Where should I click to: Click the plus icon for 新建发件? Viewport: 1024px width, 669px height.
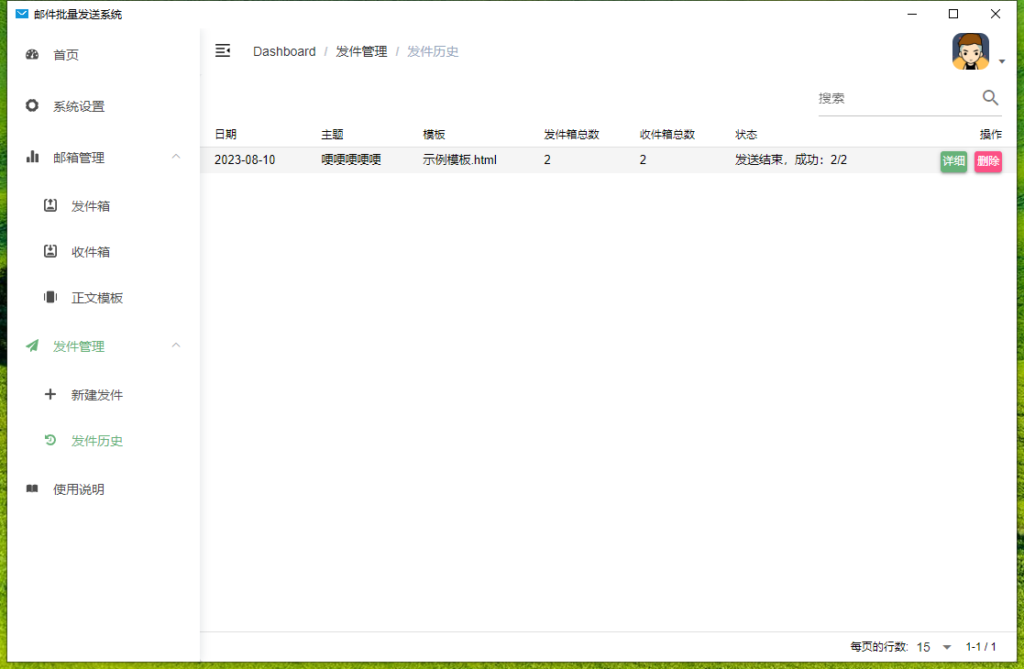50,394
